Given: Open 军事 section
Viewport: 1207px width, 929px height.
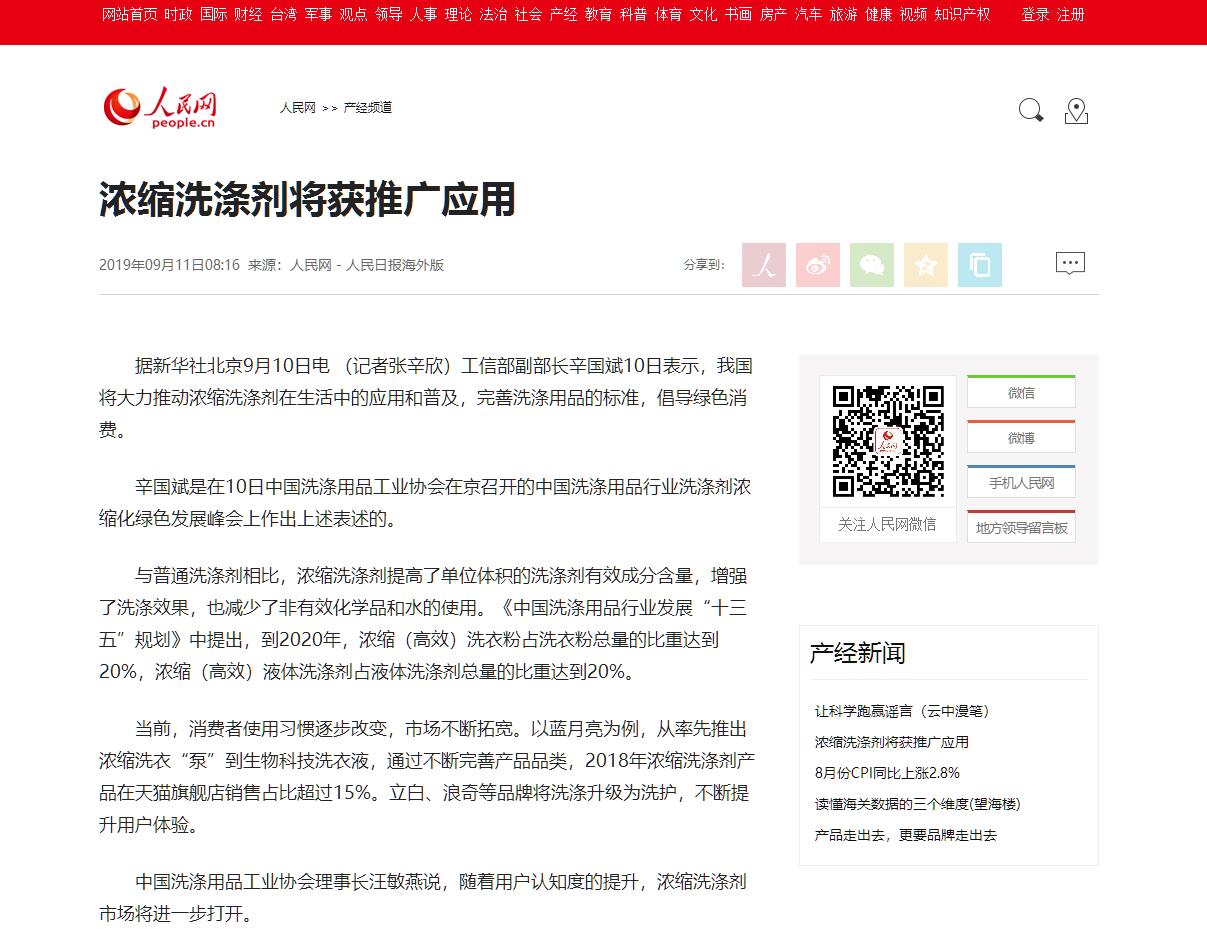Looking at the screenshot, I should click(x=319, y=15).
